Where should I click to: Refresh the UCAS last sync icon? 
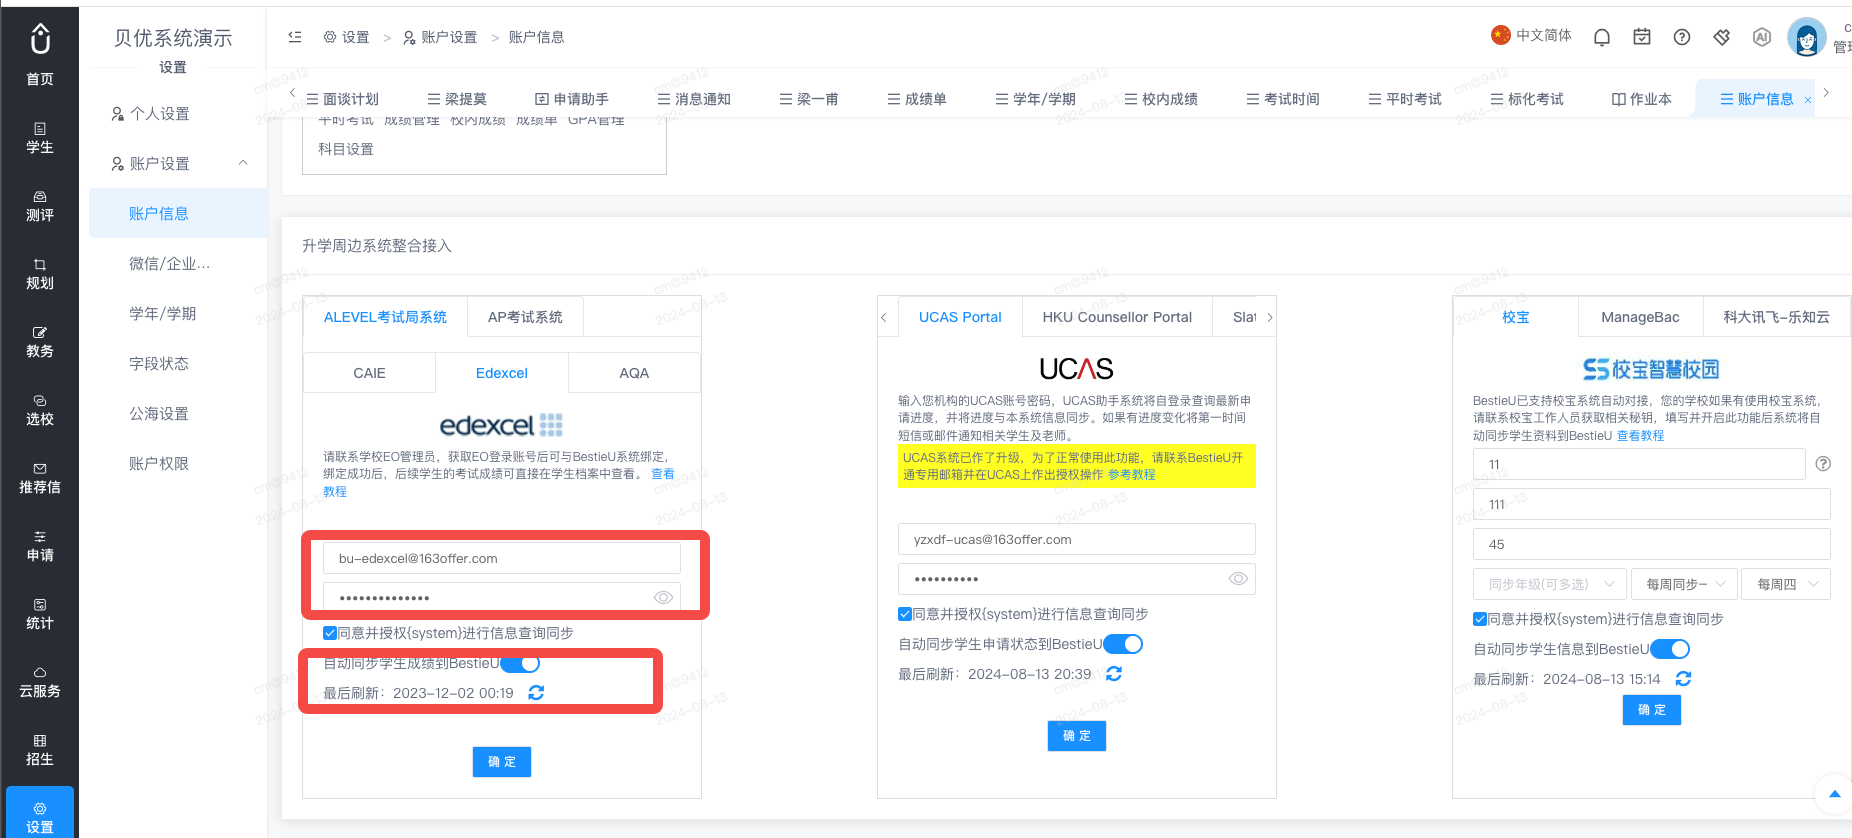pos(1114,674)
